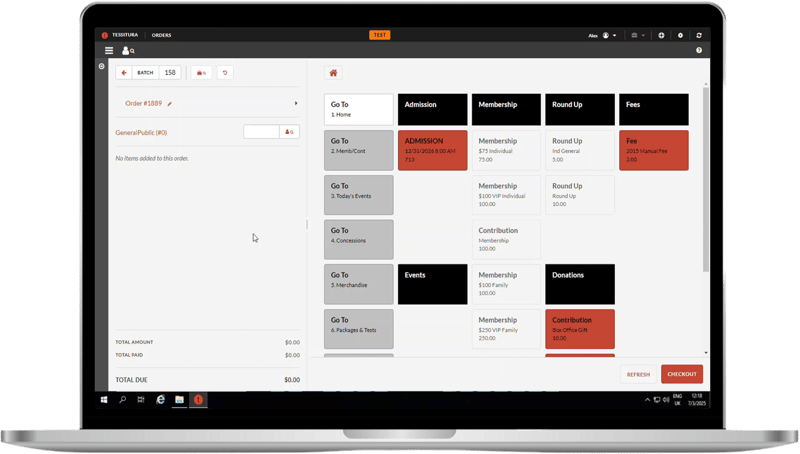The height and width of the screenshot is (454, 800).
Task: Select Go To 5. Merchandise tile
Action: point(359,284)
